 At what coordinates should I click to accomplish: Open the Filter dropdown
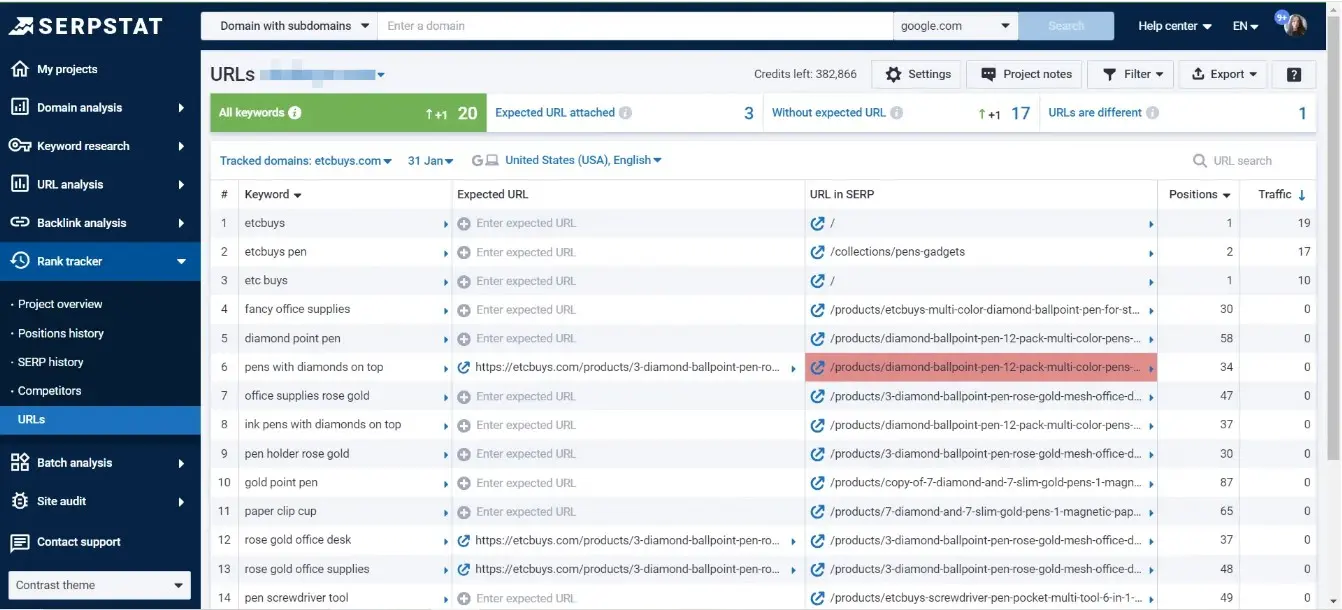(x=1132, y=74)
